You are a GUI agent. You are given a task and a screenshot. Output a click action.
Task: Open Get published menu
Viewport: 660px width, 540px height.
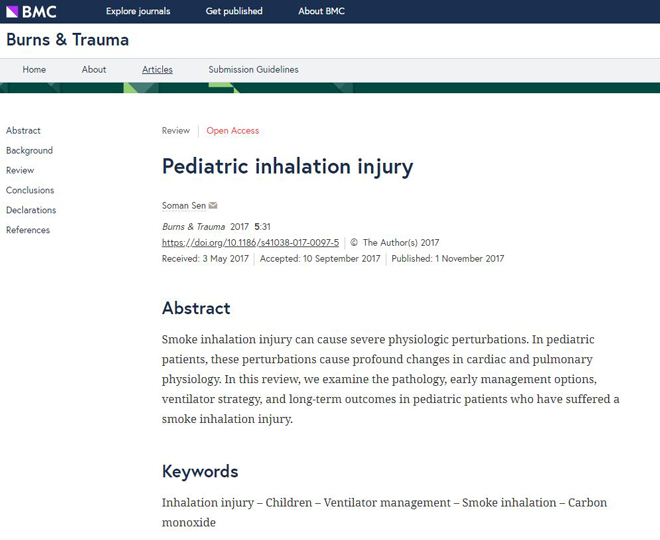click(234, 11)
